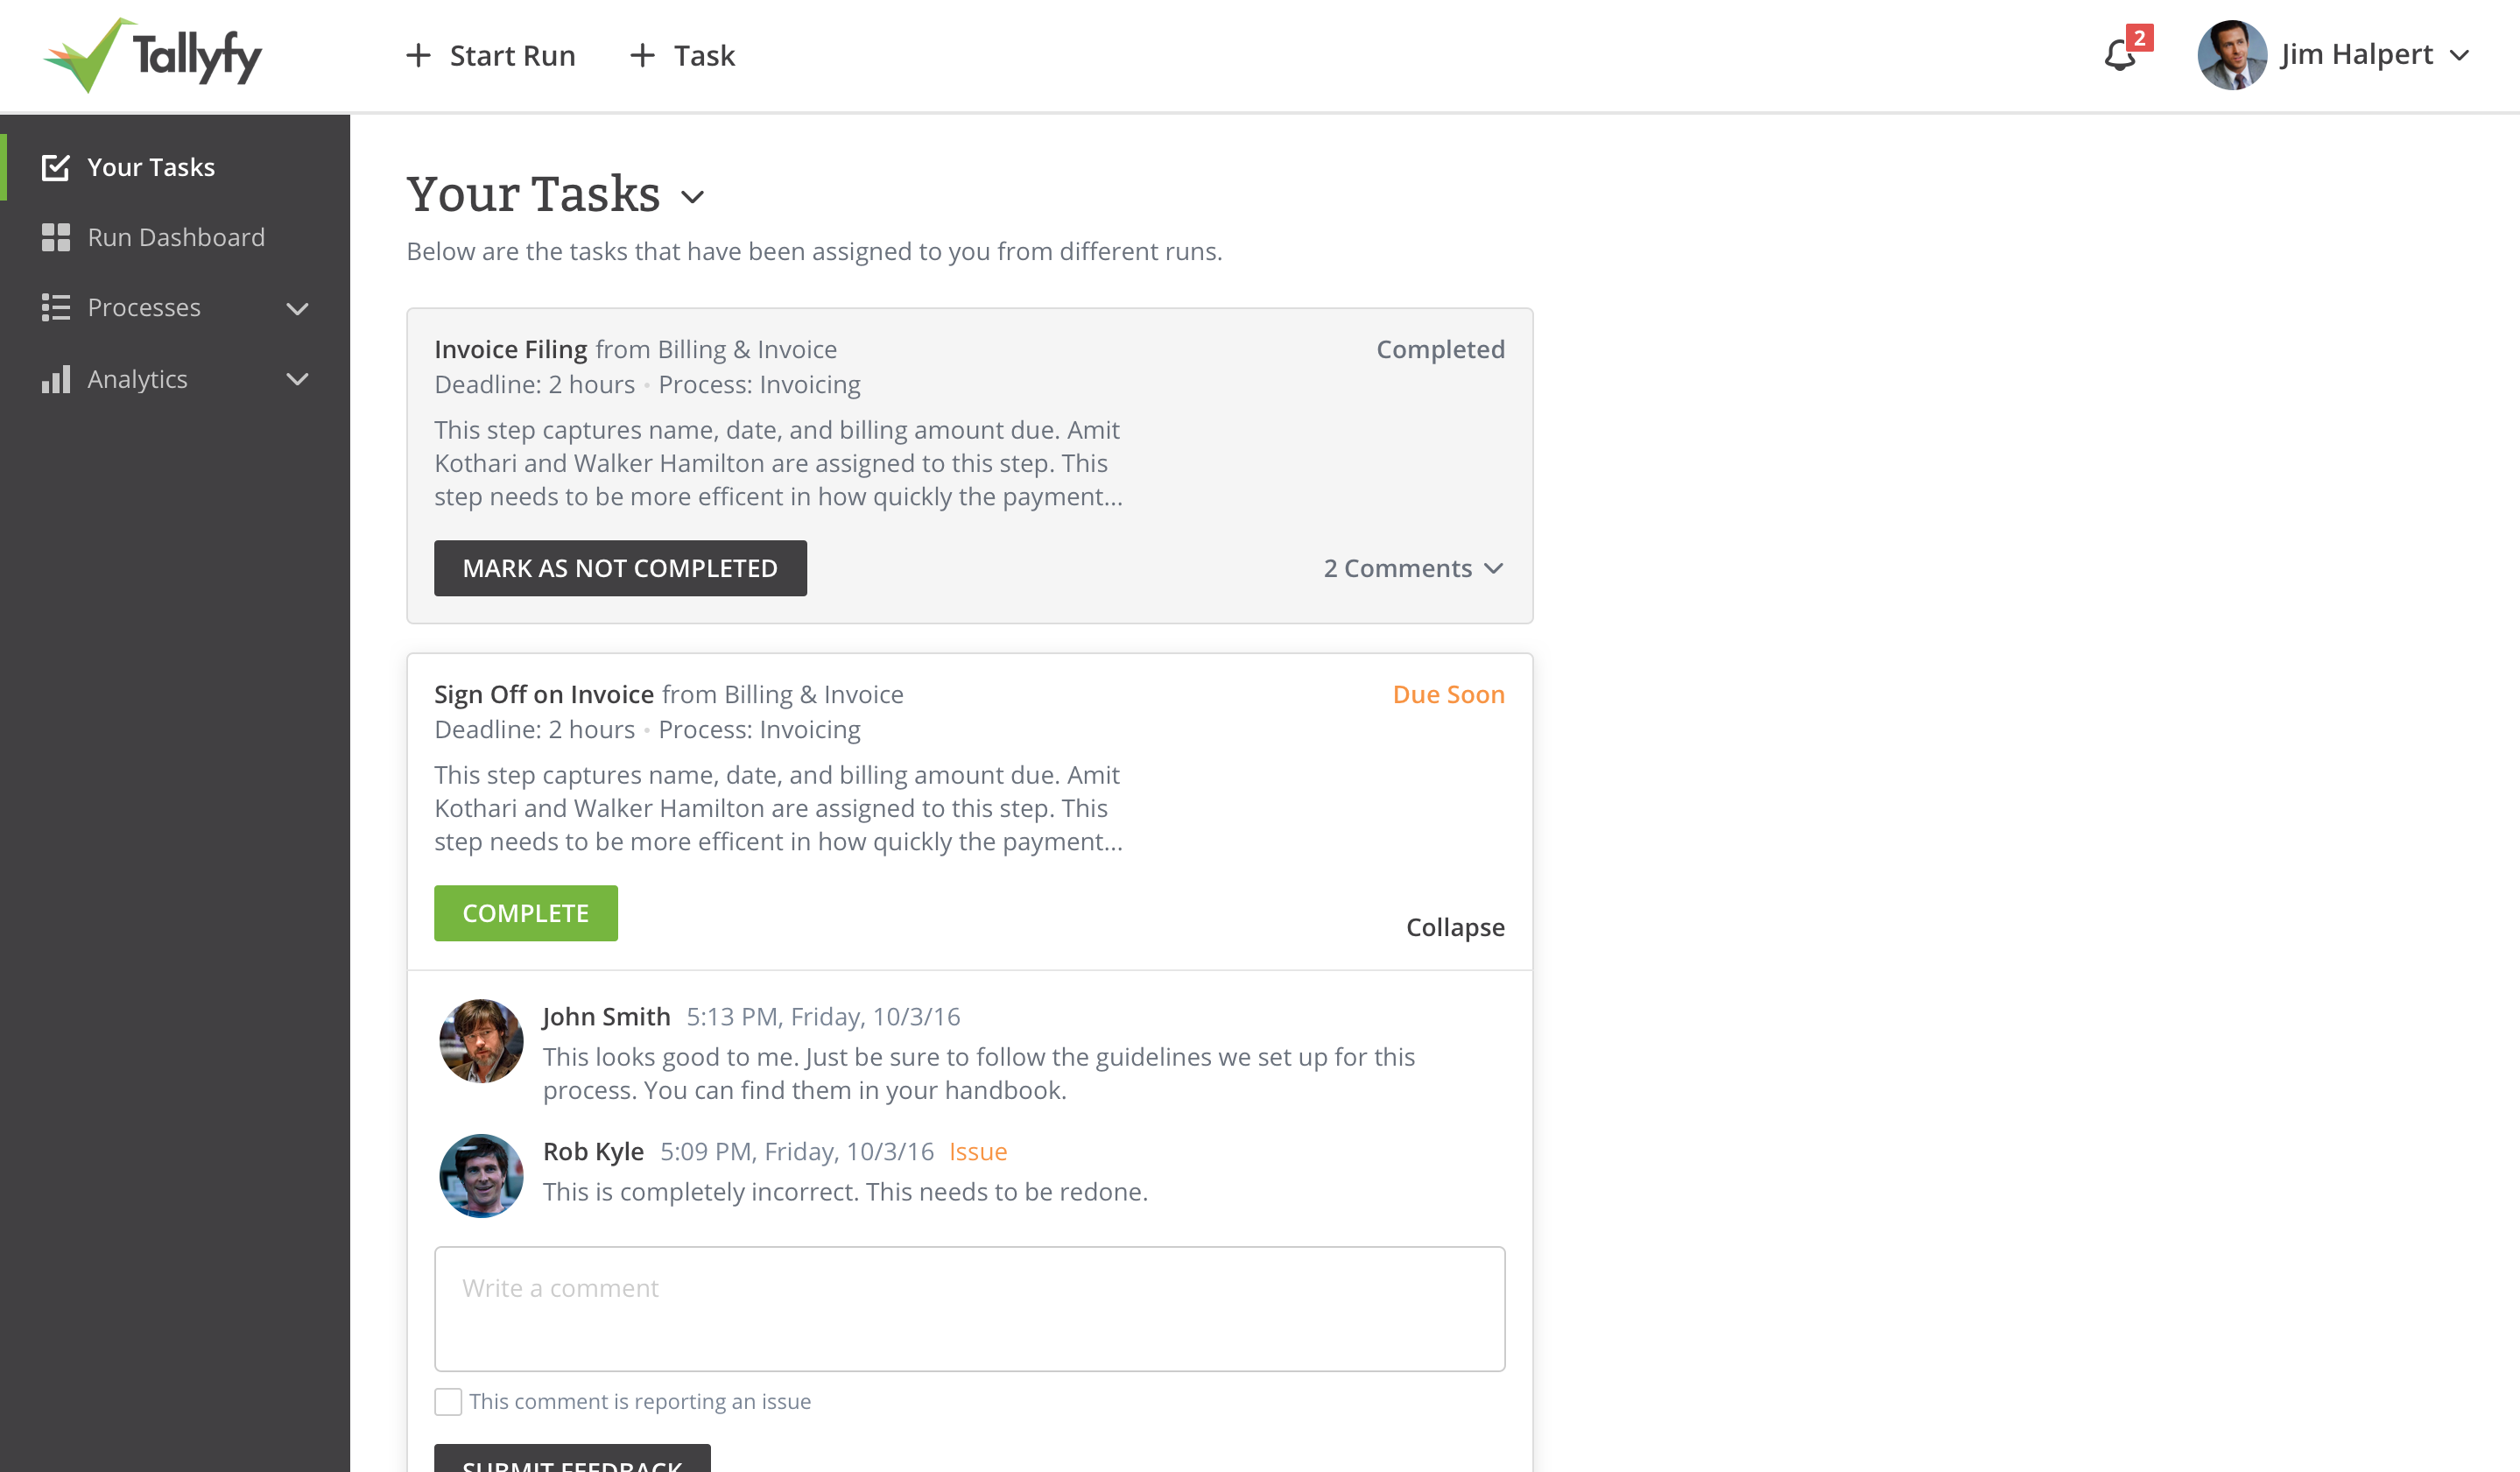Expand the Analytics section
This screenshot has height=1472, width=2520.
[298, 380]
